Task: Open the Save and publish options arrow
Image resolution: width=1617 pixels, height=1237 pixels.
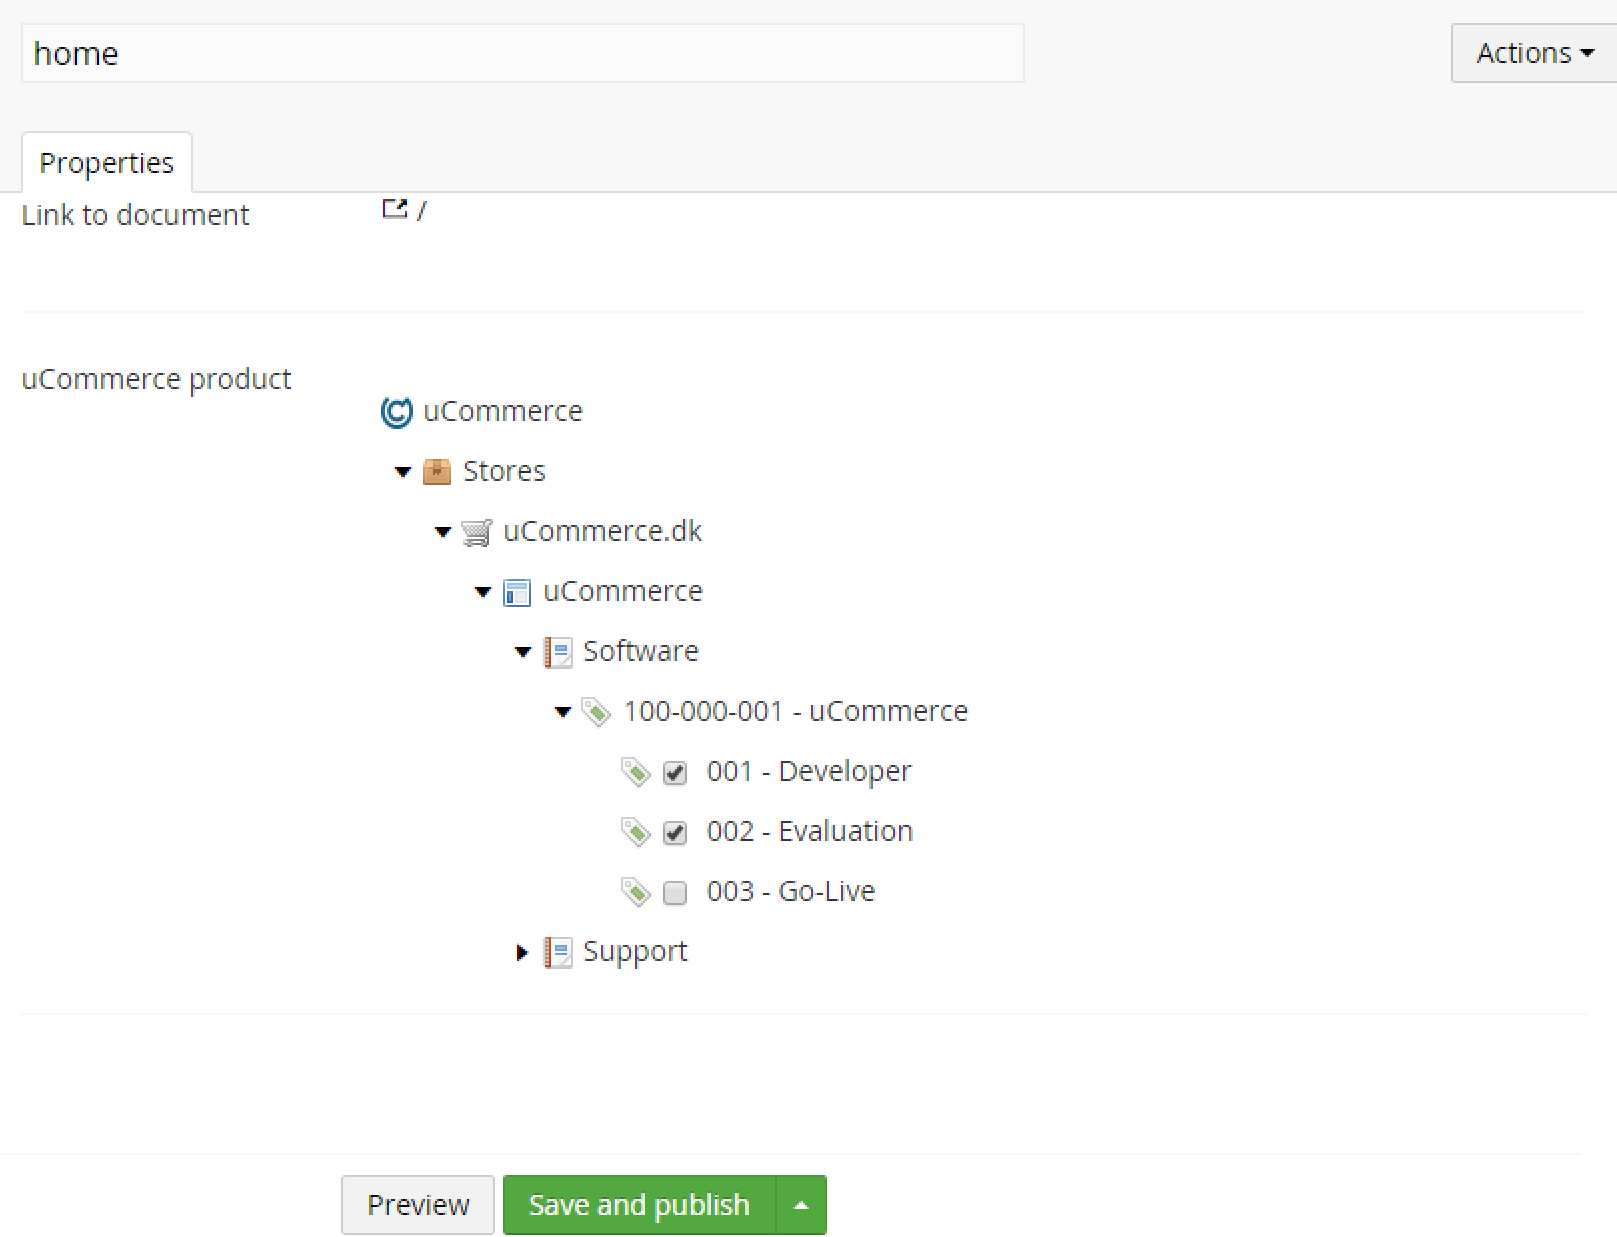Action: click(801, 1205)
